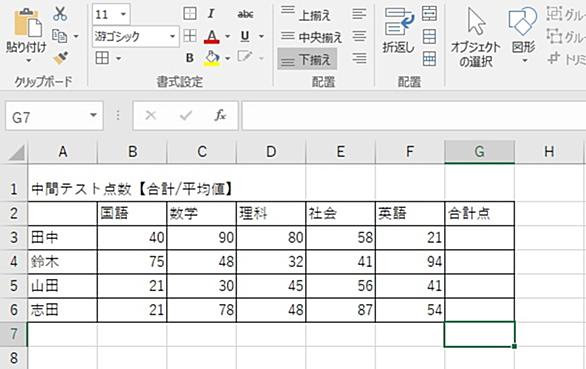Click the align left icon
This screenshot has width=586, height=369.
[359, 14]
